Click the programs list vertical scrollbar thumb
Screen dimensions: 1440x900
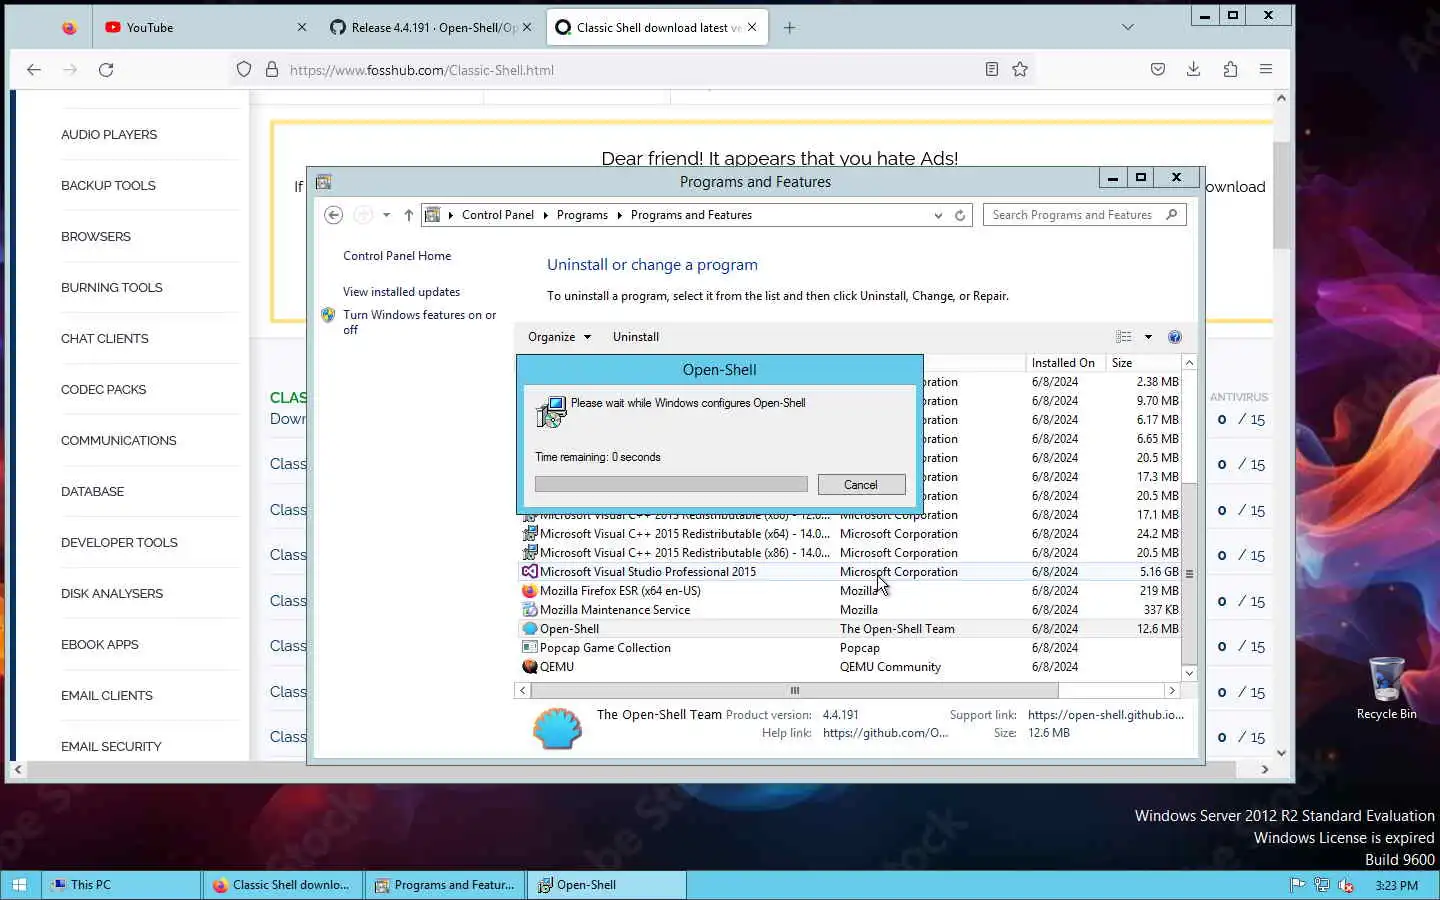(1189, 573)
